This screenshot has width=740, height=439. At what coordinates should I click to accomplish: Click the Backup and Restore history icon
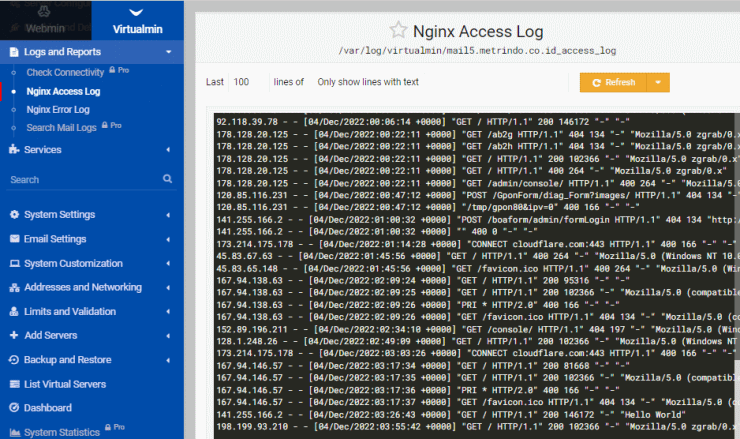coord(14,360)
